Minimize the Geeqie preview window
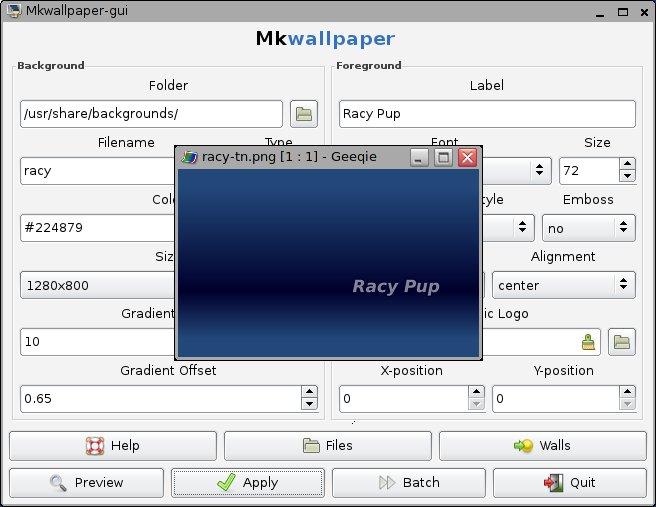 point(419,158)
